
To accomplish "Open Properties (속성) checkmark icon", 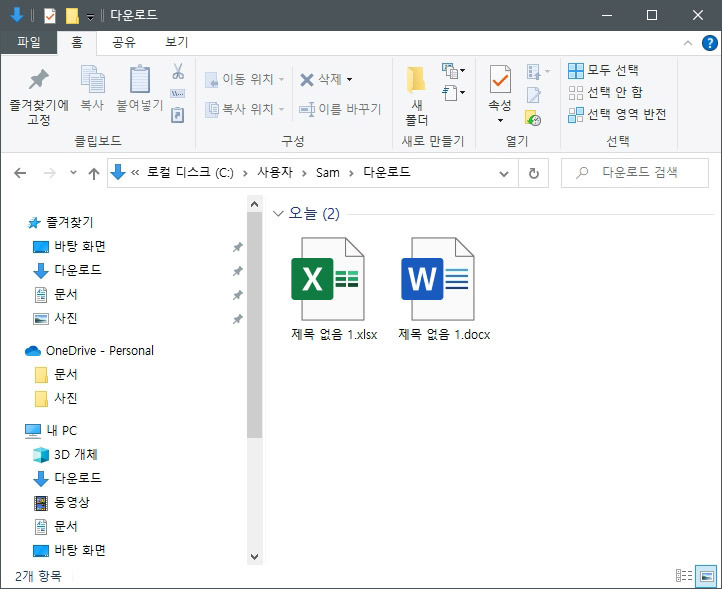I will [x=500, y=88].
